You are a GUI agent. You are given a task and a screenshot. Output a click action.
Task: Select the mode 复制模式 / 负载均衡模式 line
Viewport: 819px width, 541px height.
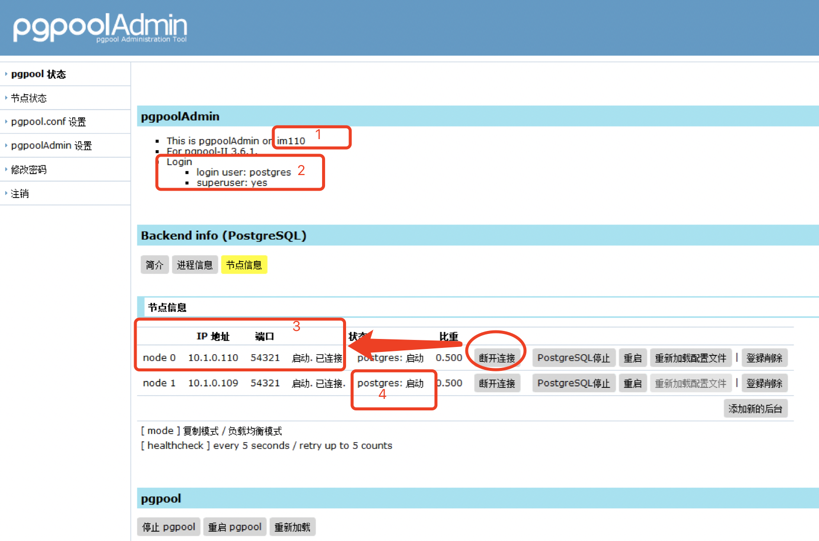(211, 431)
